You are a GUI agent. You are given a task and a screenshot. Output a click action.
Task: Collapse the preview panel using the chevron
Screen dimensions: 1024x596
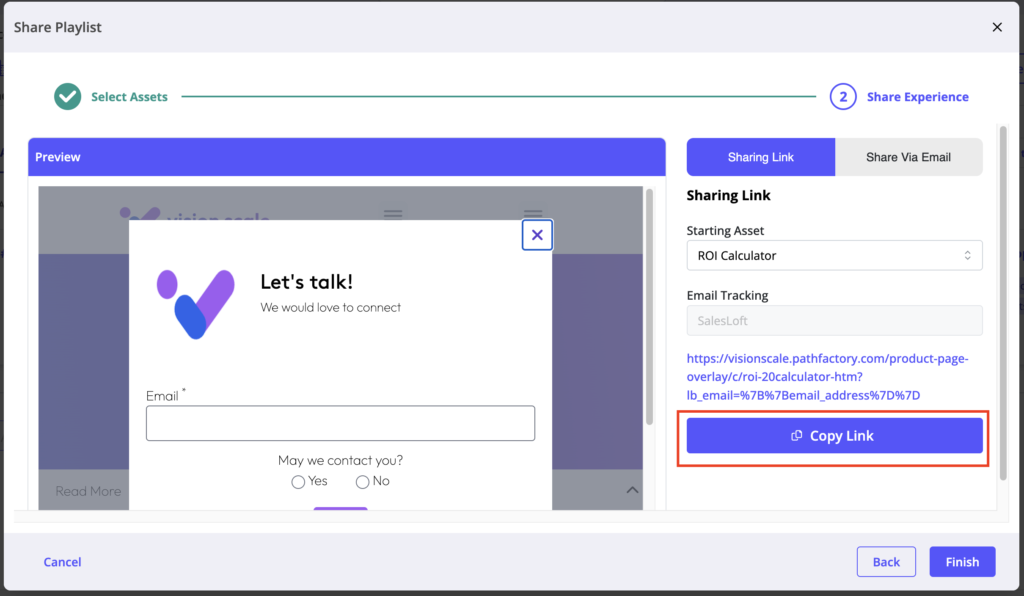coord(632,490)
